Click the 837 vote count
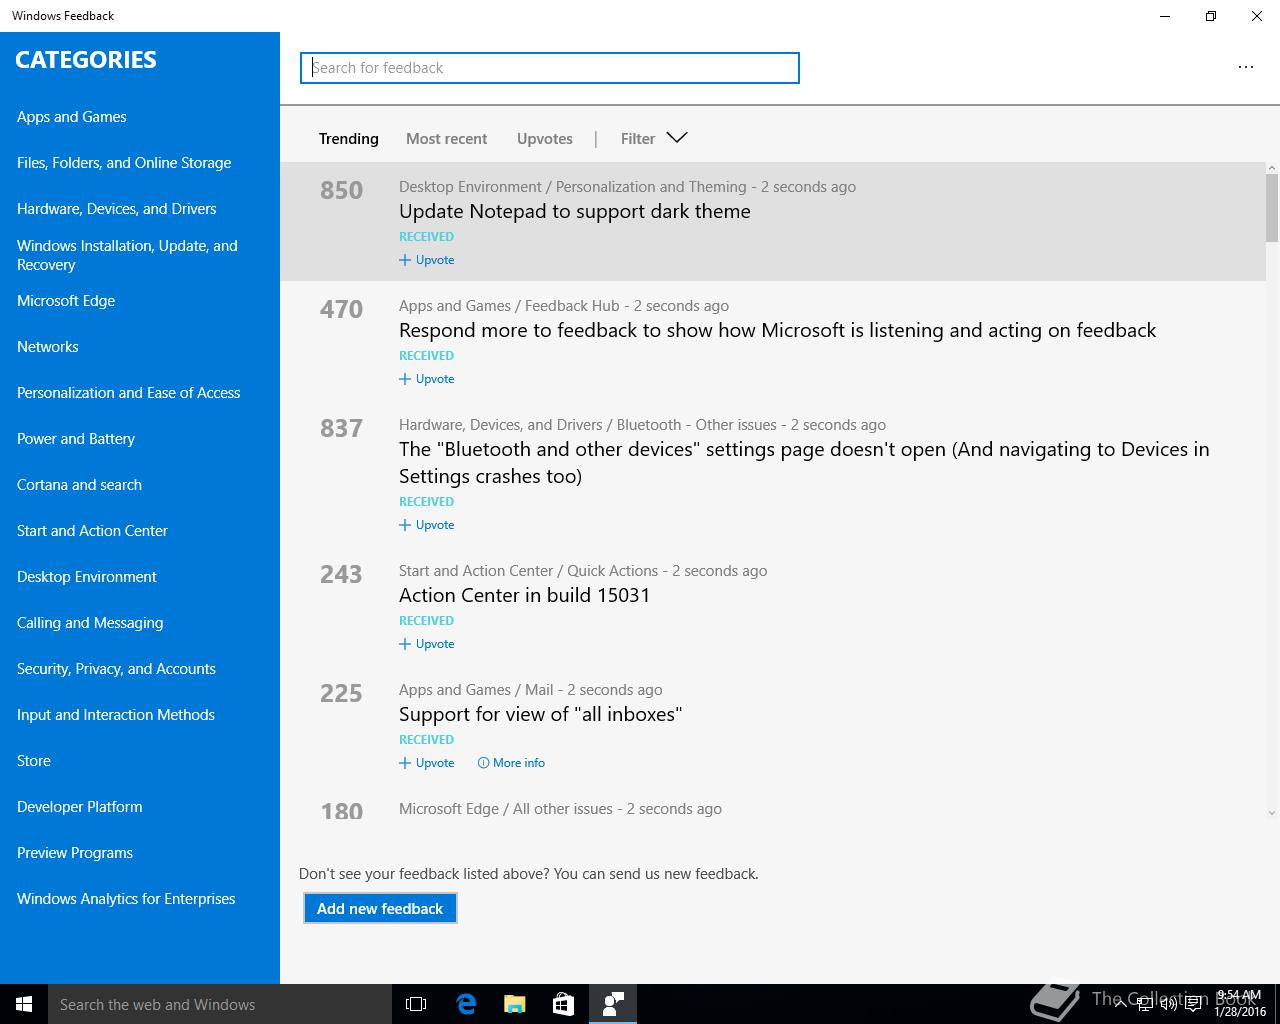The height and width of the screenshot is (1024, 1280). click(341, 428)
